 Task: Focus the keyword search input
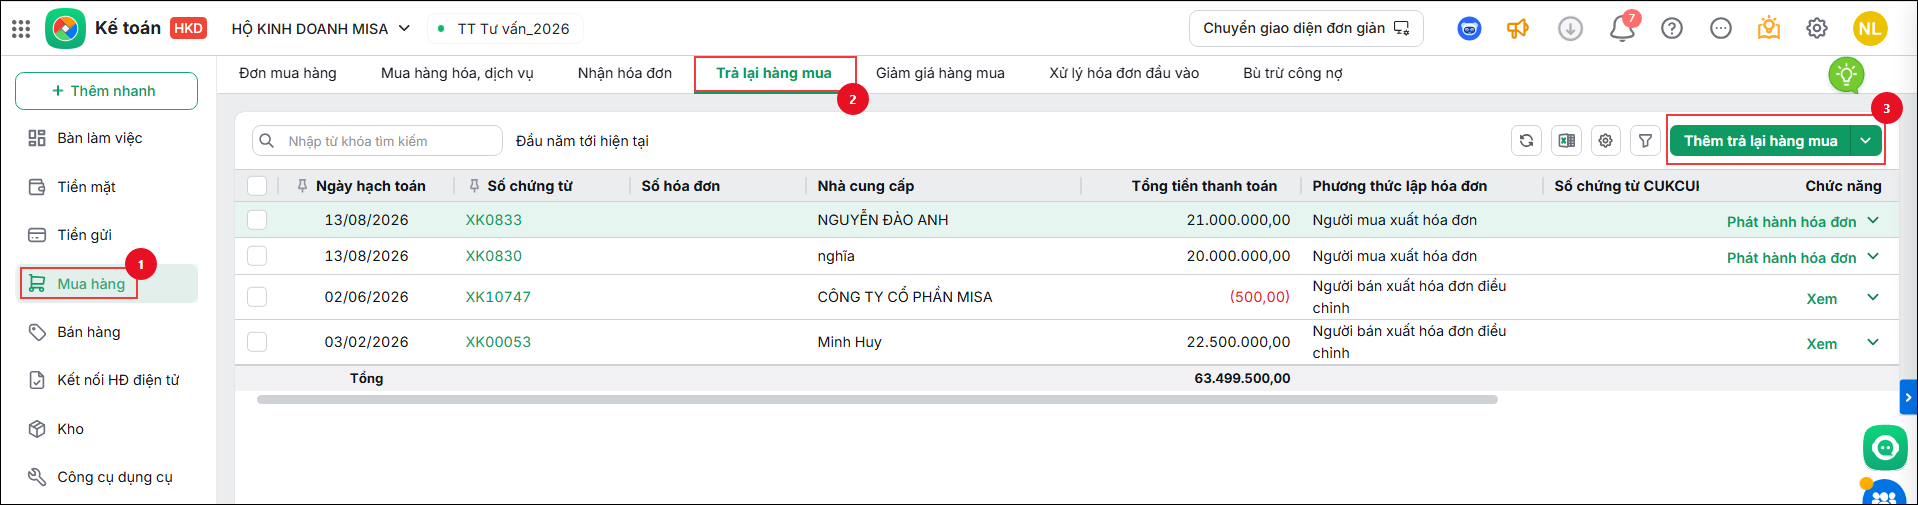(x=377, y=141)
